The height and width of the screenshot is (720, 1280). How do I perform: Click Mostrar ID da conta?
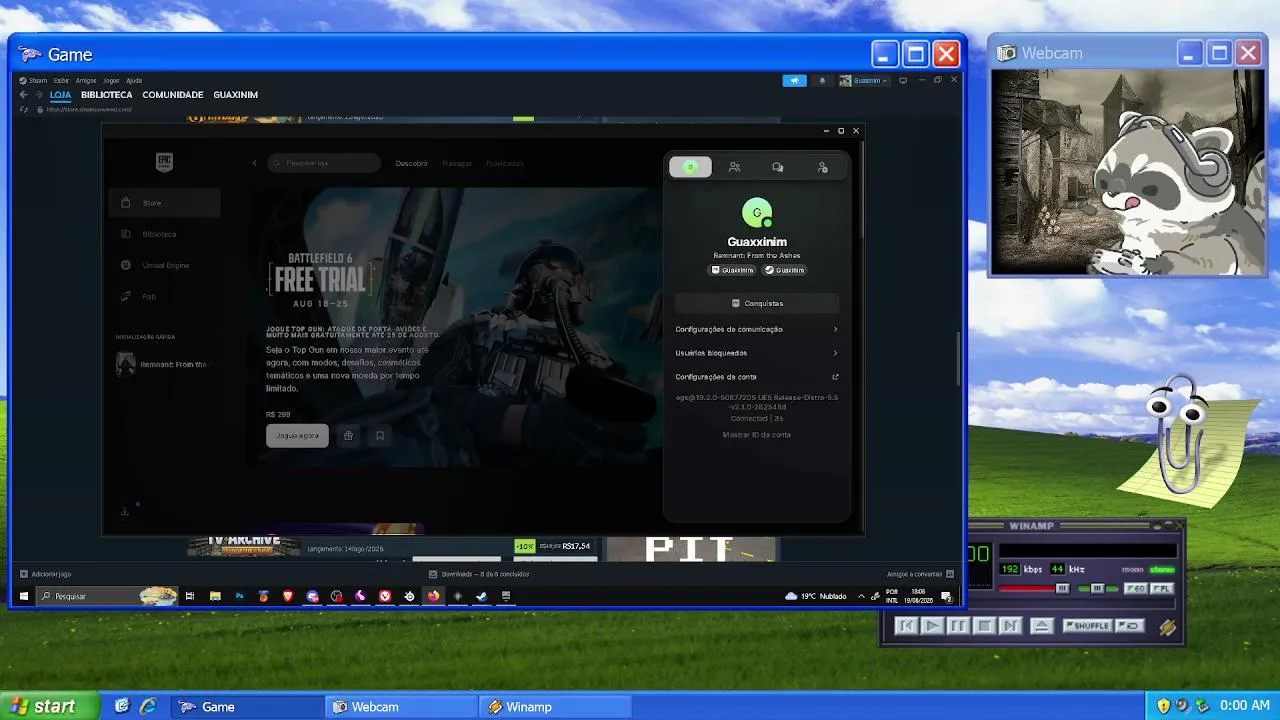click(x=757, y=435)
